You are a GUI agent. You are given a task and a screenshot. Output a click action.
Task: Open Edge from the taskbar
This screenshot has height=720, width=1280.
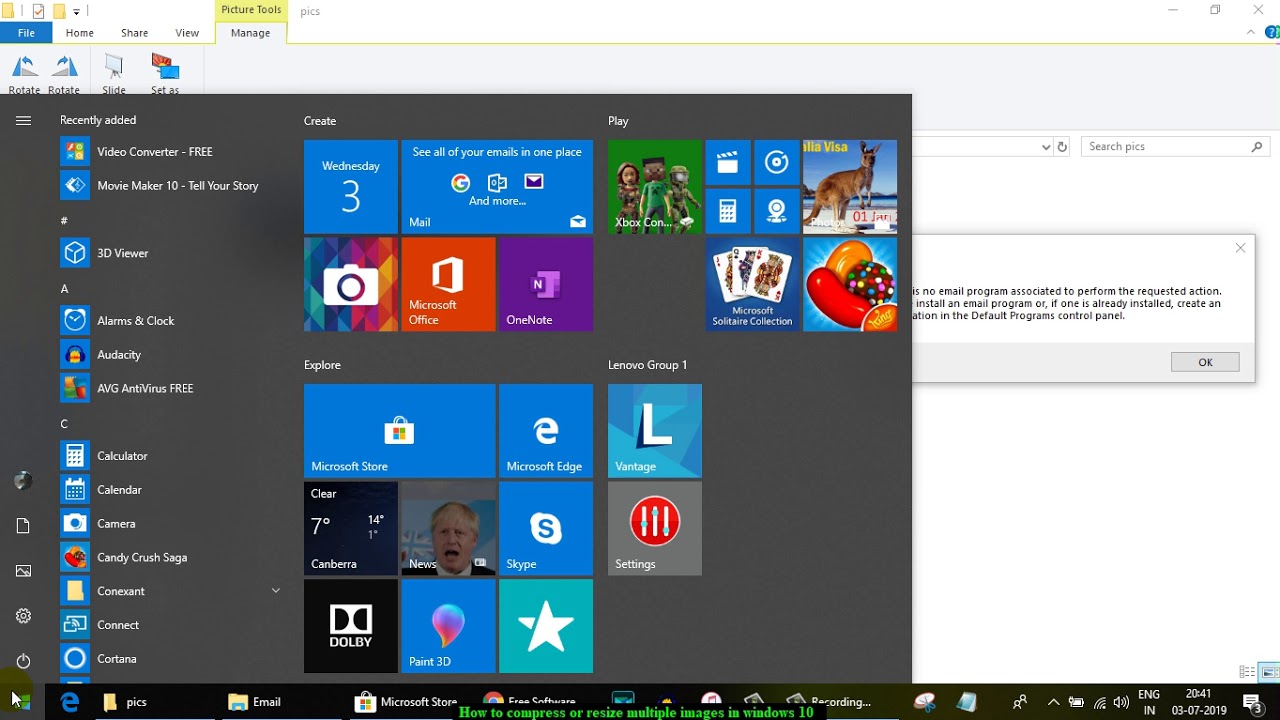pos(69,702)
